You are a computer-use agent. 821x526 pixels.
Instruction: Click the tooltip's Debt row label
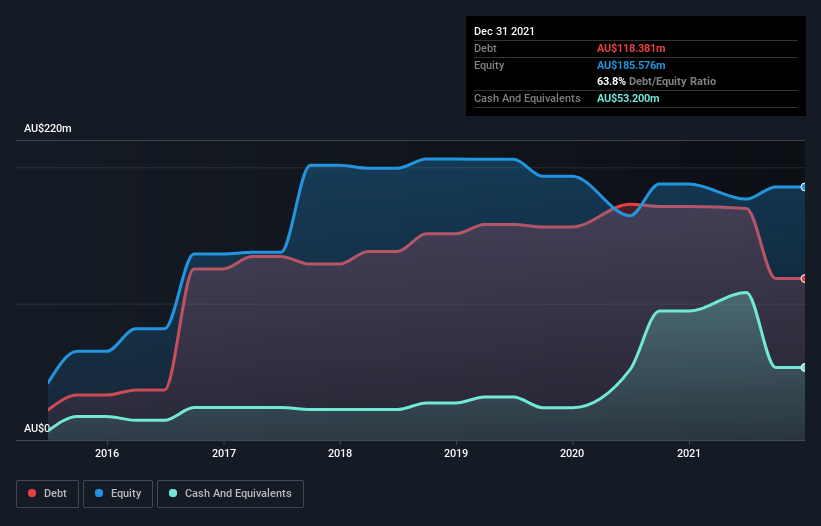[x=485, y=48]
